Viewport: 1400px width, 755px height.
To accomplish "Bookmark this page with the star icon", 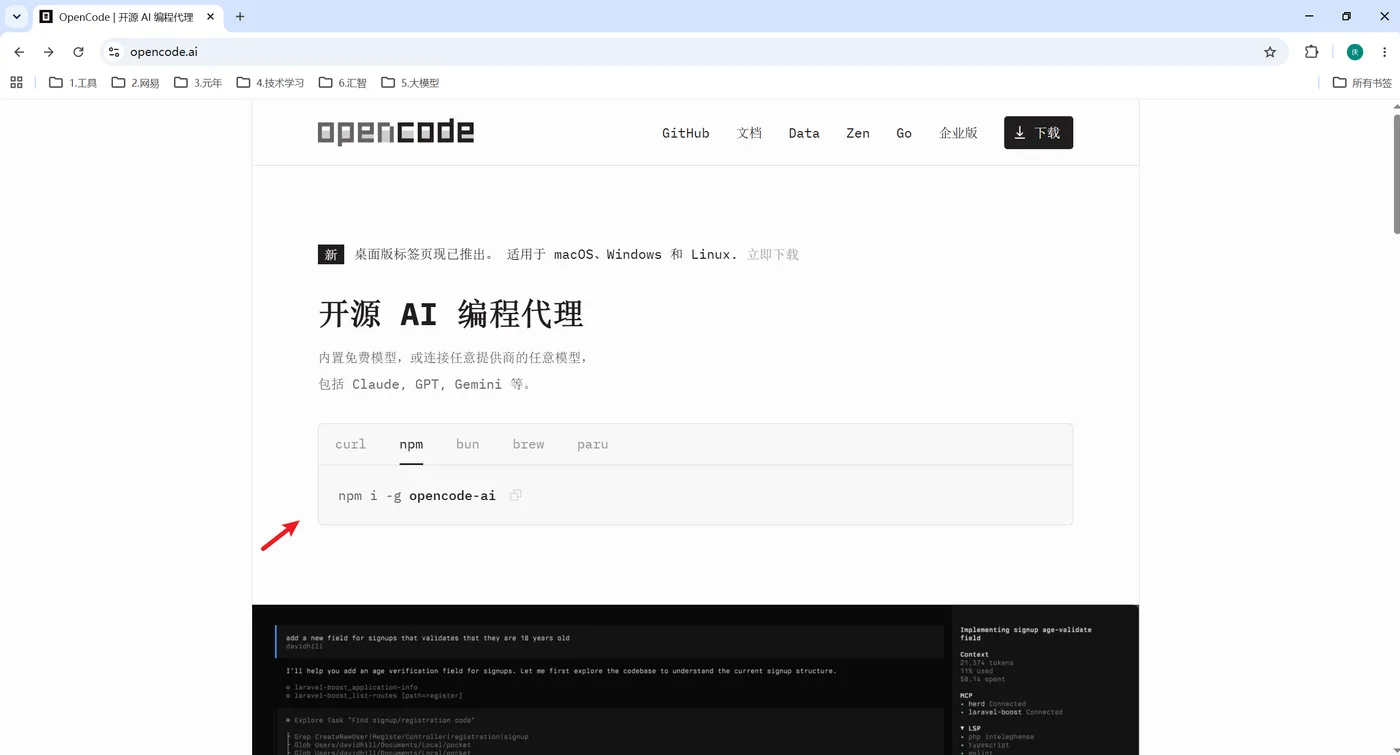I will click(x=1270, y=52).
